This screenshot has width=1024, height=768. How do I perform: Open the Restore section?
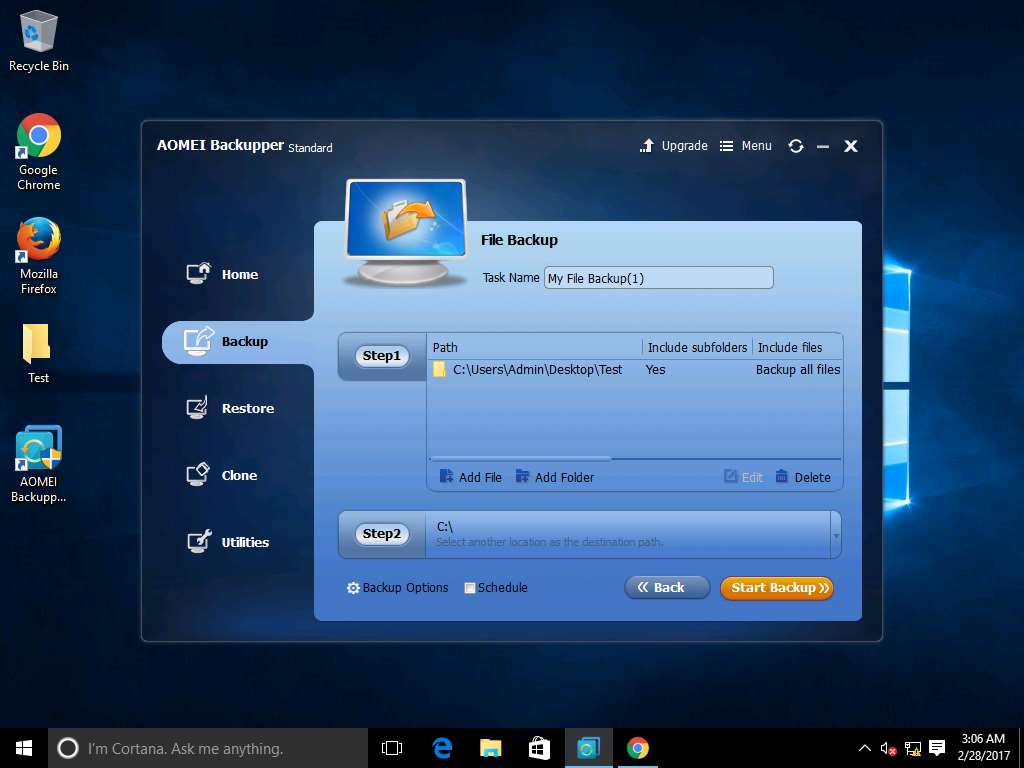(231, 408)
